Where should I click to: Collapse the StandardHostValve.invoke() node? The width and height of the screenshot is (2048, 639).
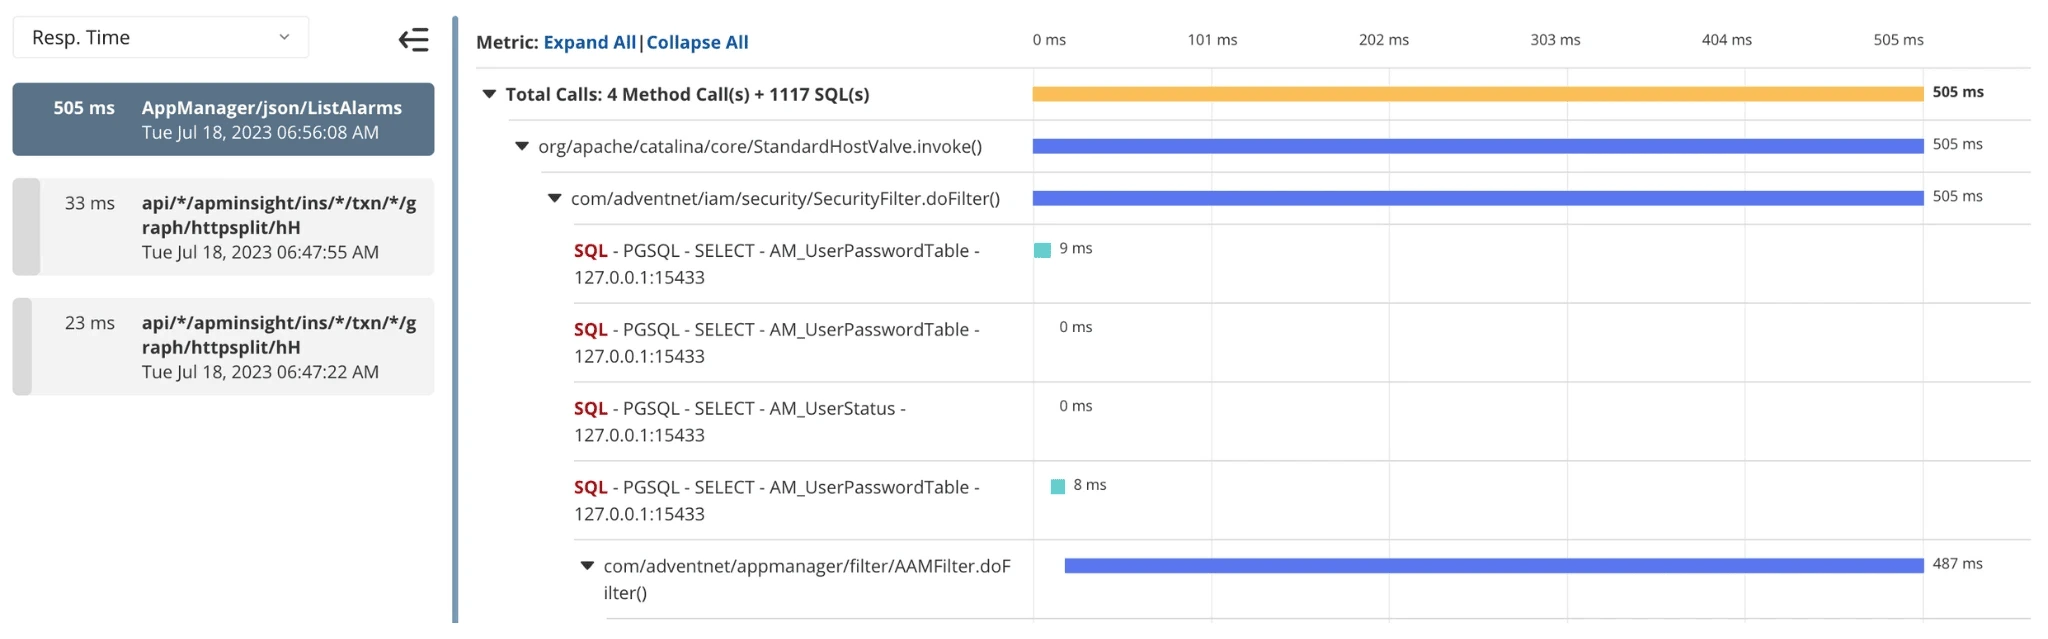[x=521, y=146]
